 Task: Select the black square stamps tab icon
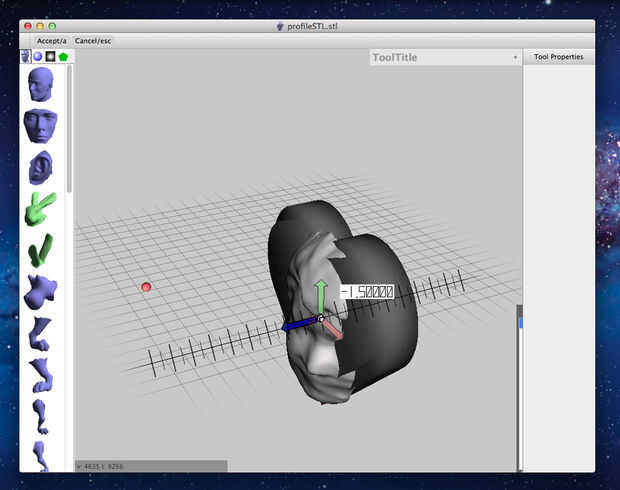[50, 57]
